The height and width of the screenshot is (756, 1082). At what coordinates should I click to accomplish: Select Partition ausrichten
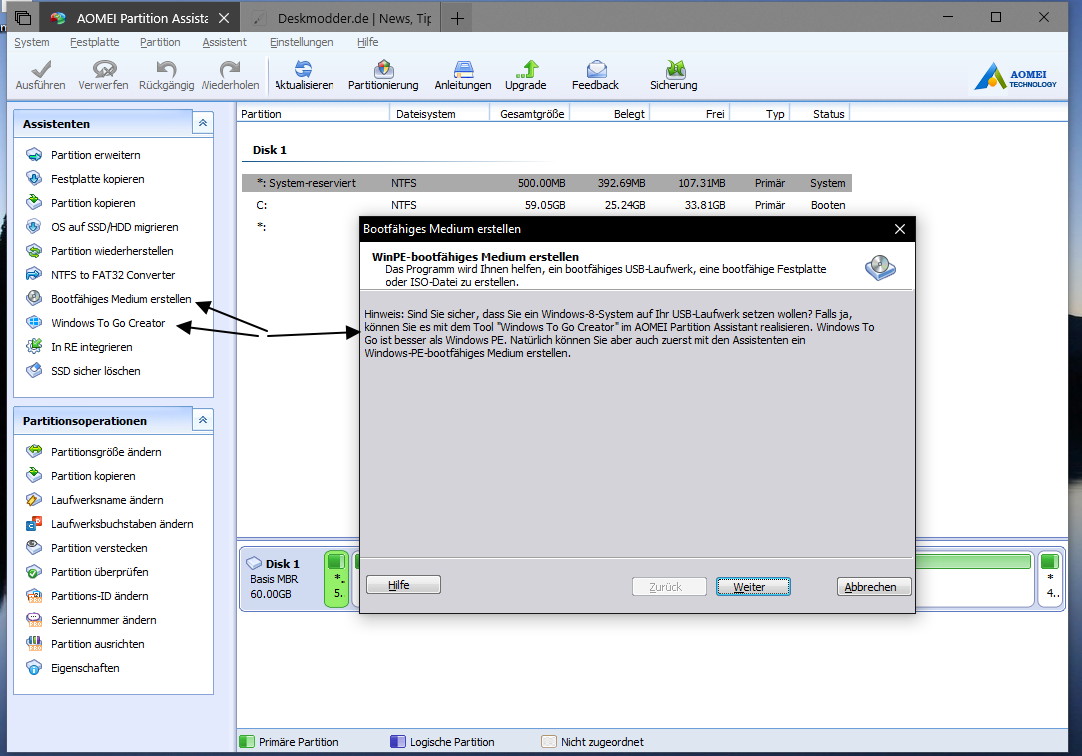(97, 644)
